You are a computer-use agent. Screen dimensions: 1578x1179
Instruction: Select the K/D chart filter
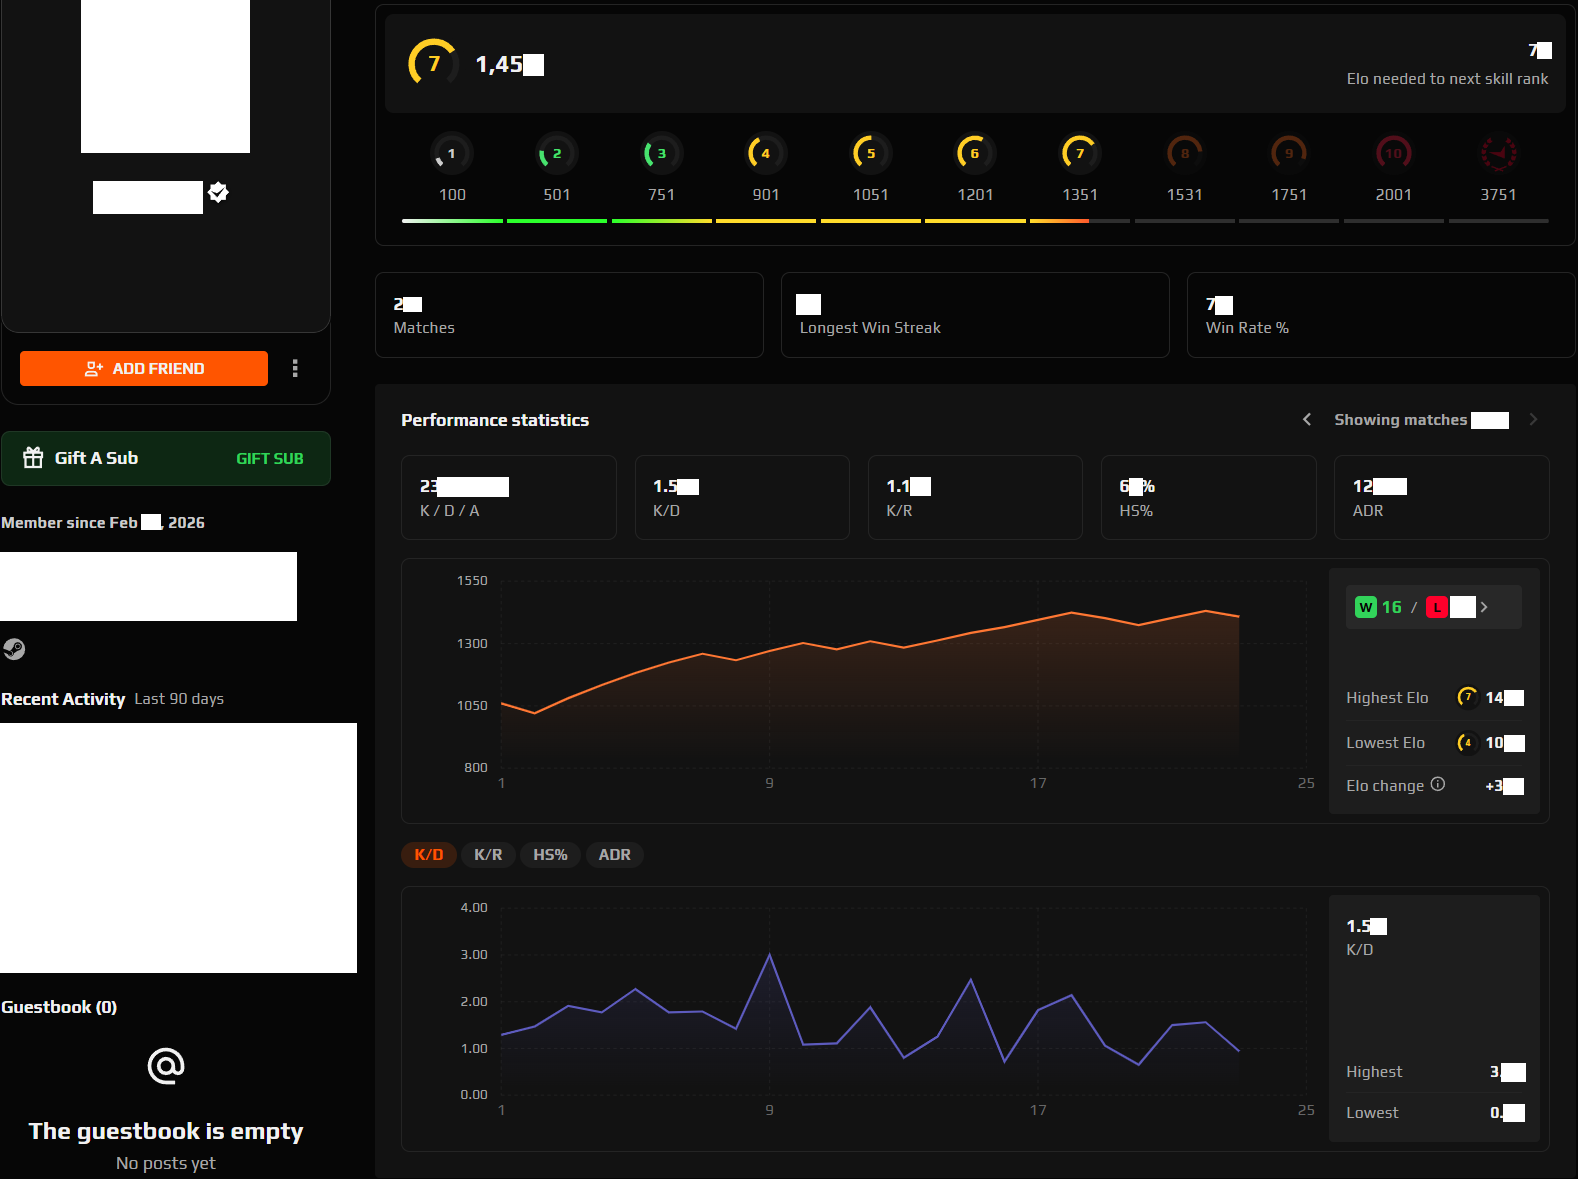point(429,855)
